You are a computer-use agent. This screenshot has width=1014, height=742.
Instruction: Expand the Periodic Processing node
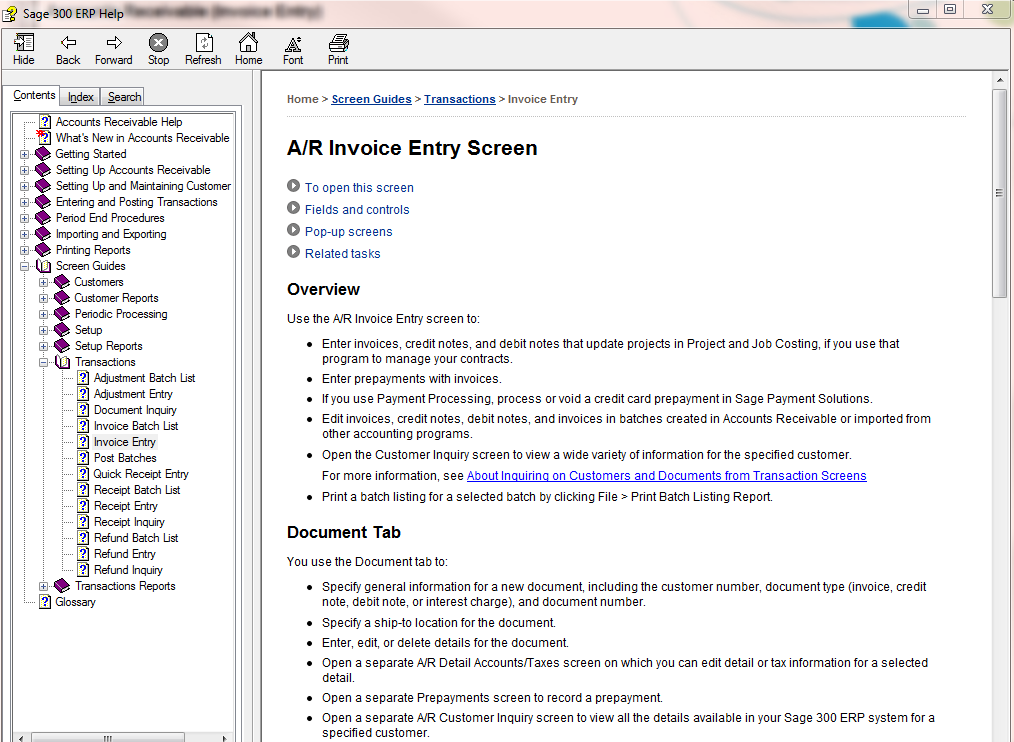point(43,314)
